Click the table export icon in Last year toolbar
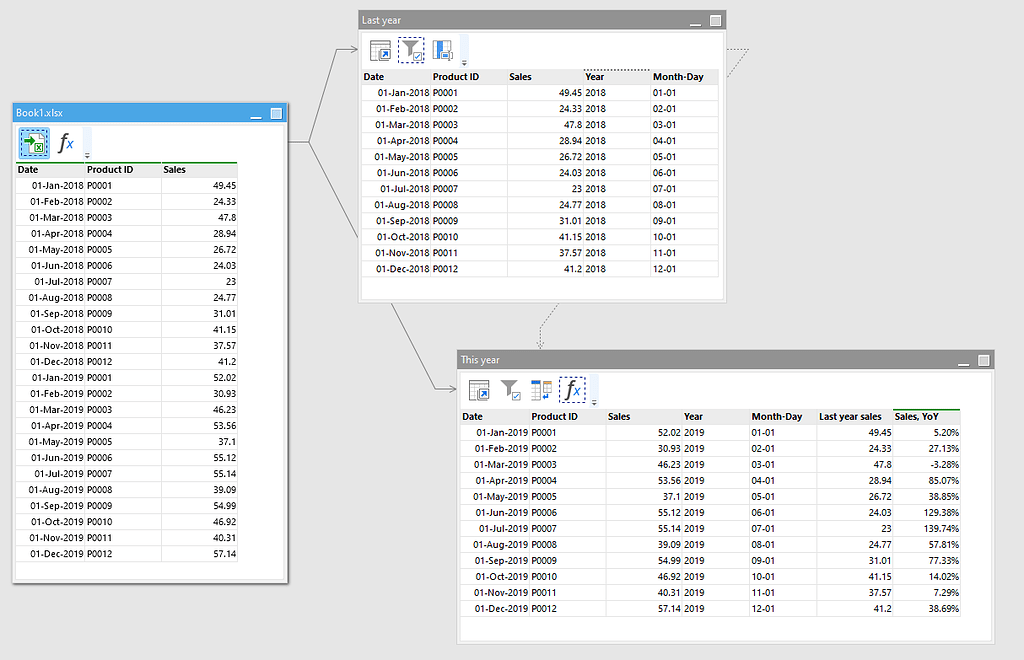This screenshot has width=1024, height=660. (380, 50)
